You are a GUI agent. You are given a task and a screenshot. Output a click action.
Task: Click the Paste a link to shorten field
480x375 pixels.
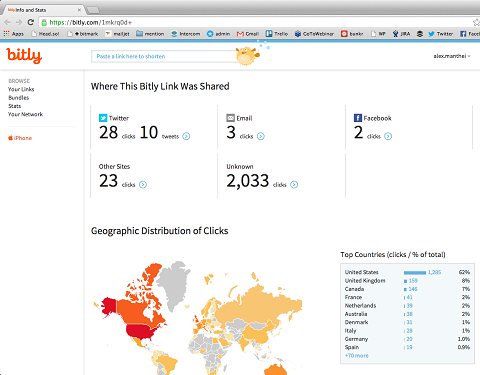click(x=163, y=56)
